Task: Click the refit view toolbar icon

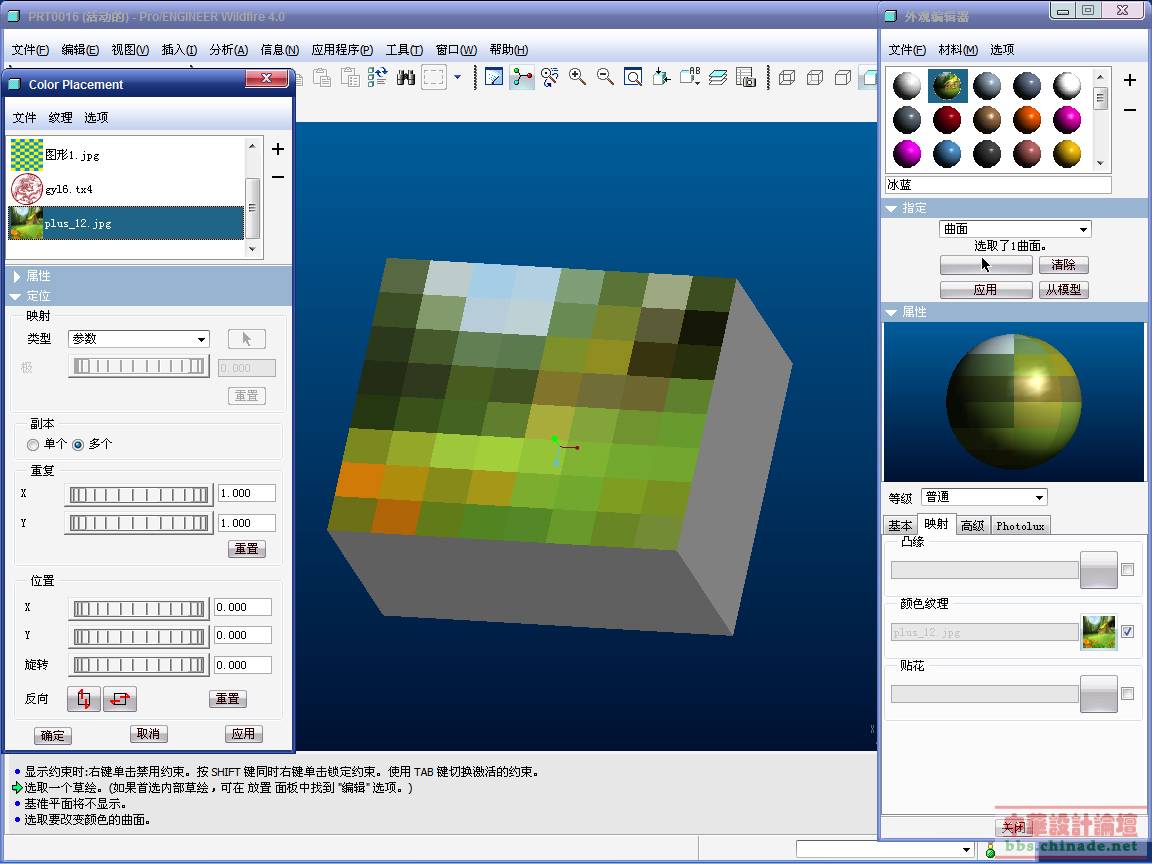Action: (x=633, y=77)
